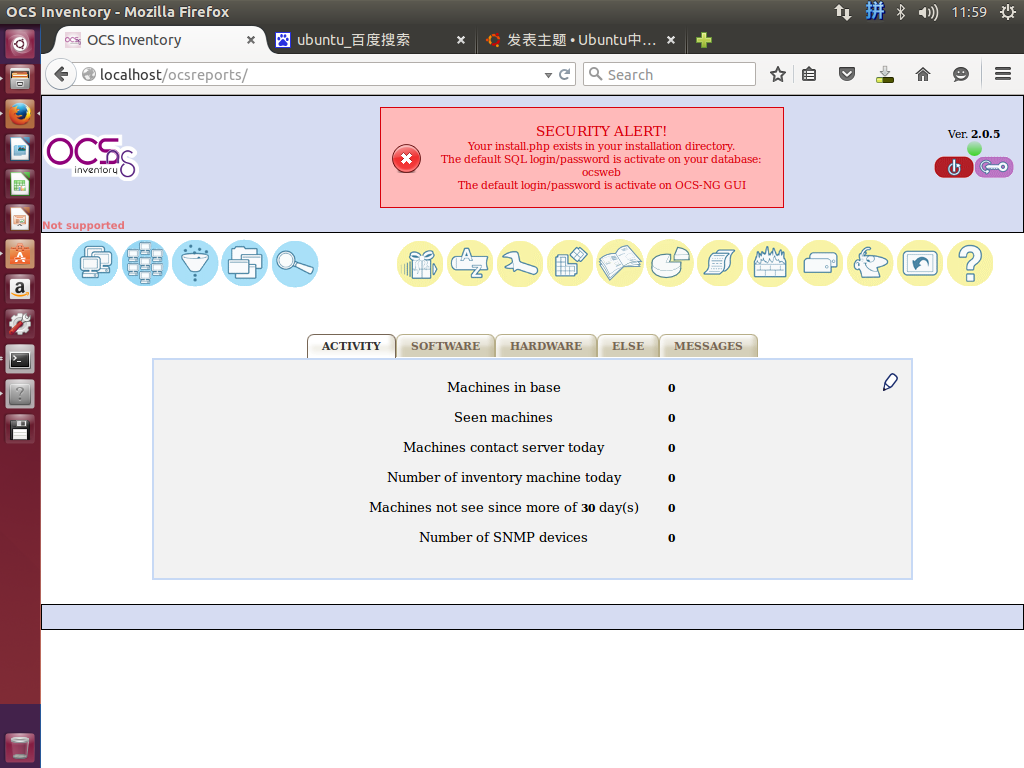Click the 'Not supported' text
Image resolution: width=1024 pixels, height=768 pixels.
84,225
